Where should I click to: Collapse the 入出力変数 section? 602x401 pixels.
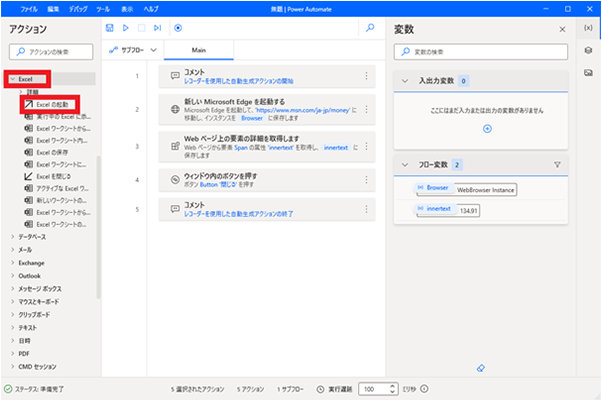point(405,81)
